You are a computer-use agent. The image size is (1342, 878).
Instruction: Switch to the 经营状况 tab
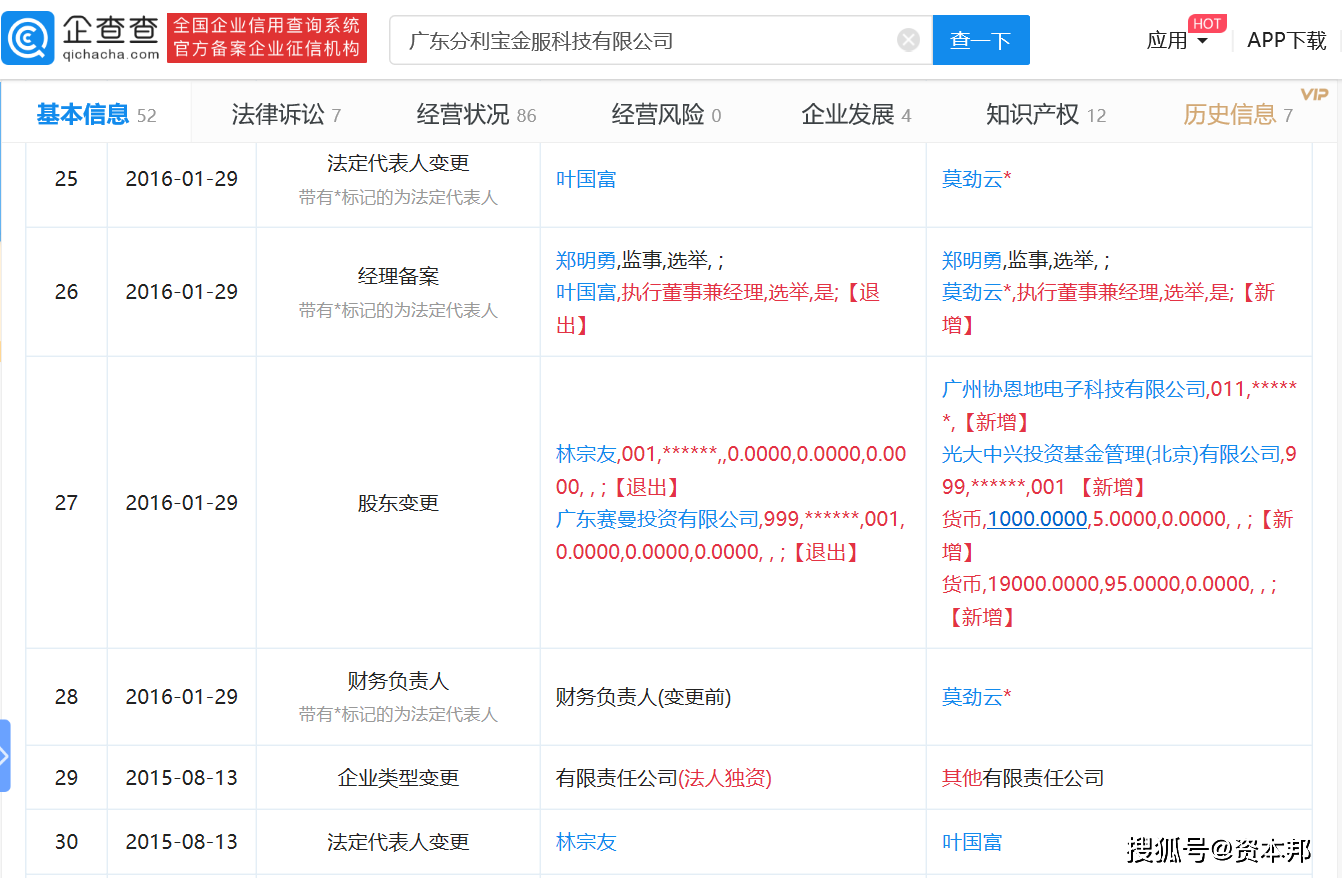pos(476,115)
